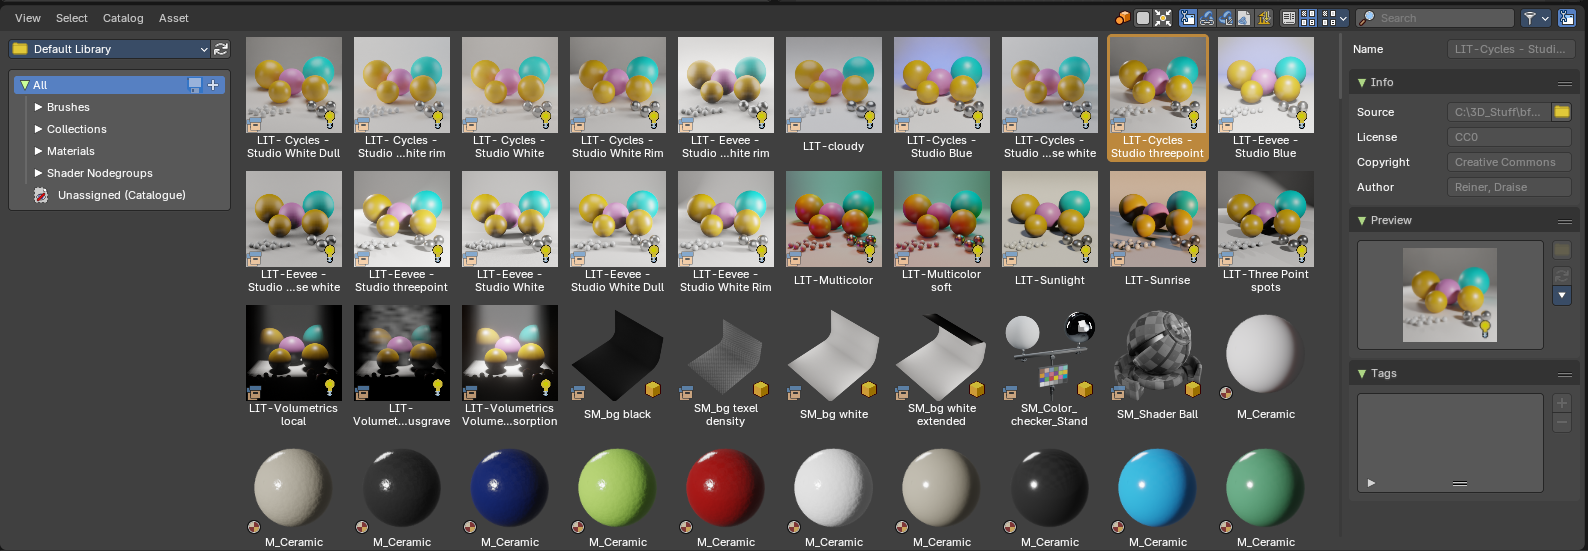Collapse the Preview panel
The width and height of the screenshot is (1588, 551).
point(1362,220)
